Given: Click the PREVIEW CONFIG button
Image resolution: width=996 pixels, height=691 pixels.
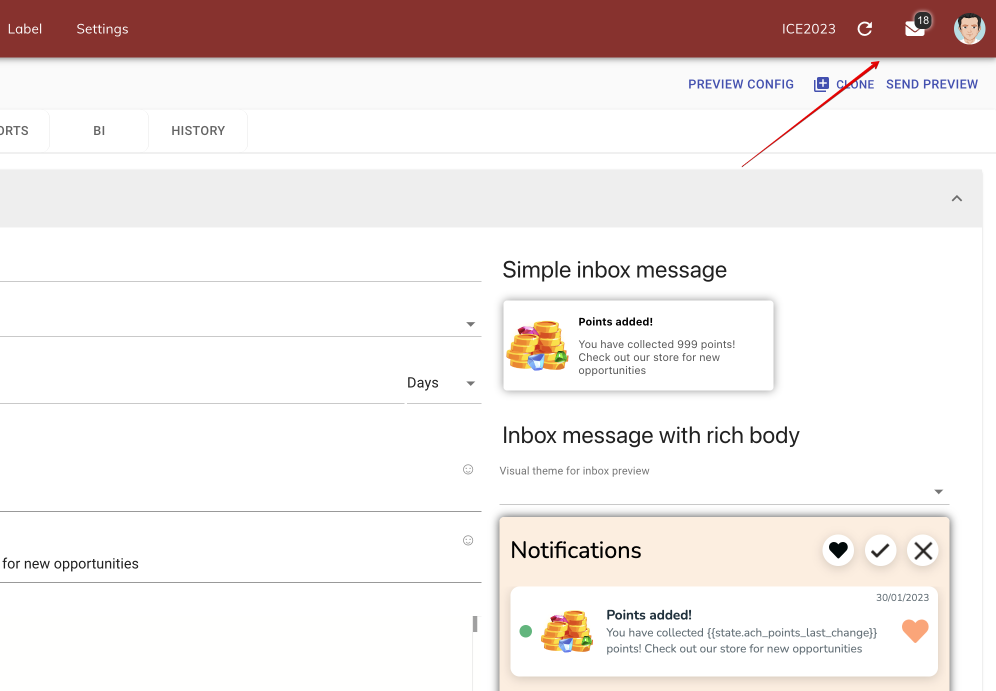Looking at the screenshot, I should tap(741, 85).
